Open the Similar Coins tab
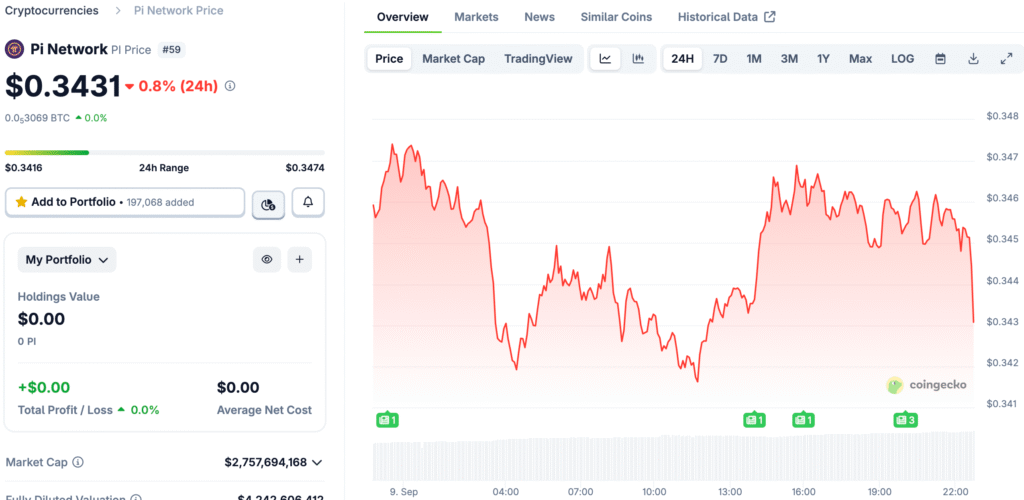Screen dimensions: 1024x500 click(x=616, y=17)
